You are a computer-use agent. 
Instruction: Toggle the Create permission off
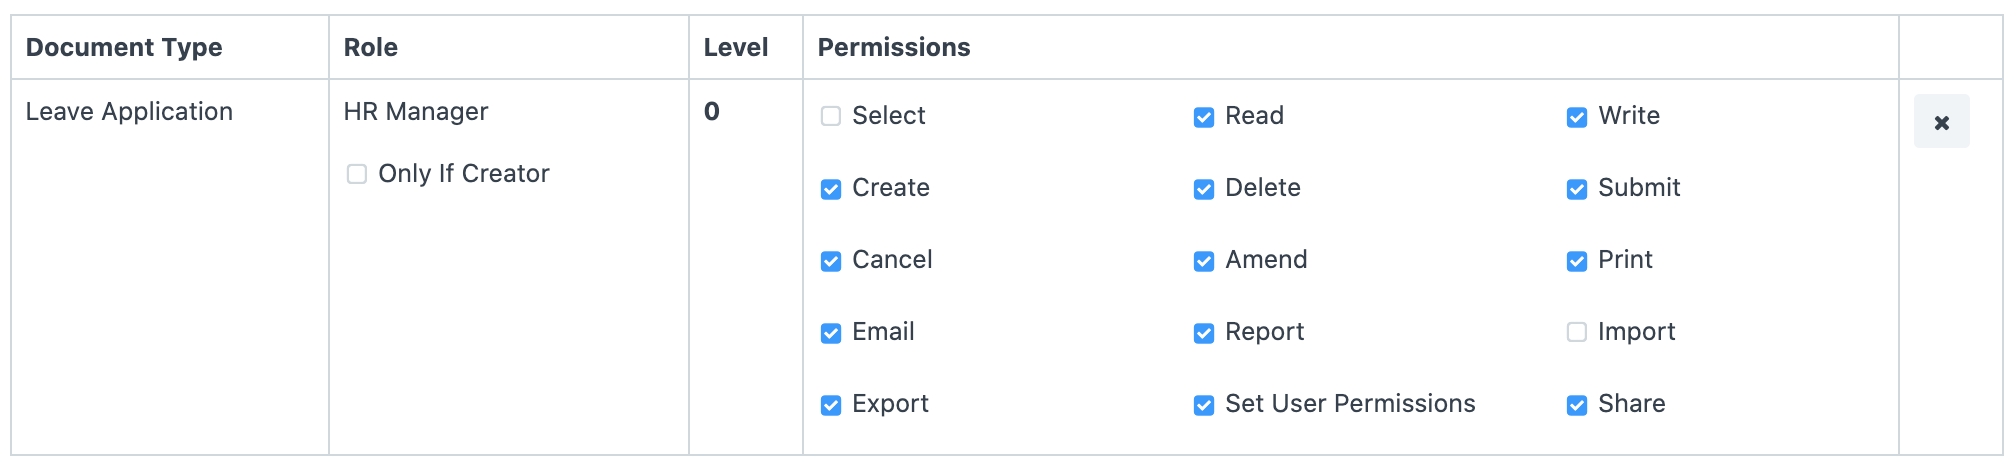pyautogui.click(x=831, y=189)
